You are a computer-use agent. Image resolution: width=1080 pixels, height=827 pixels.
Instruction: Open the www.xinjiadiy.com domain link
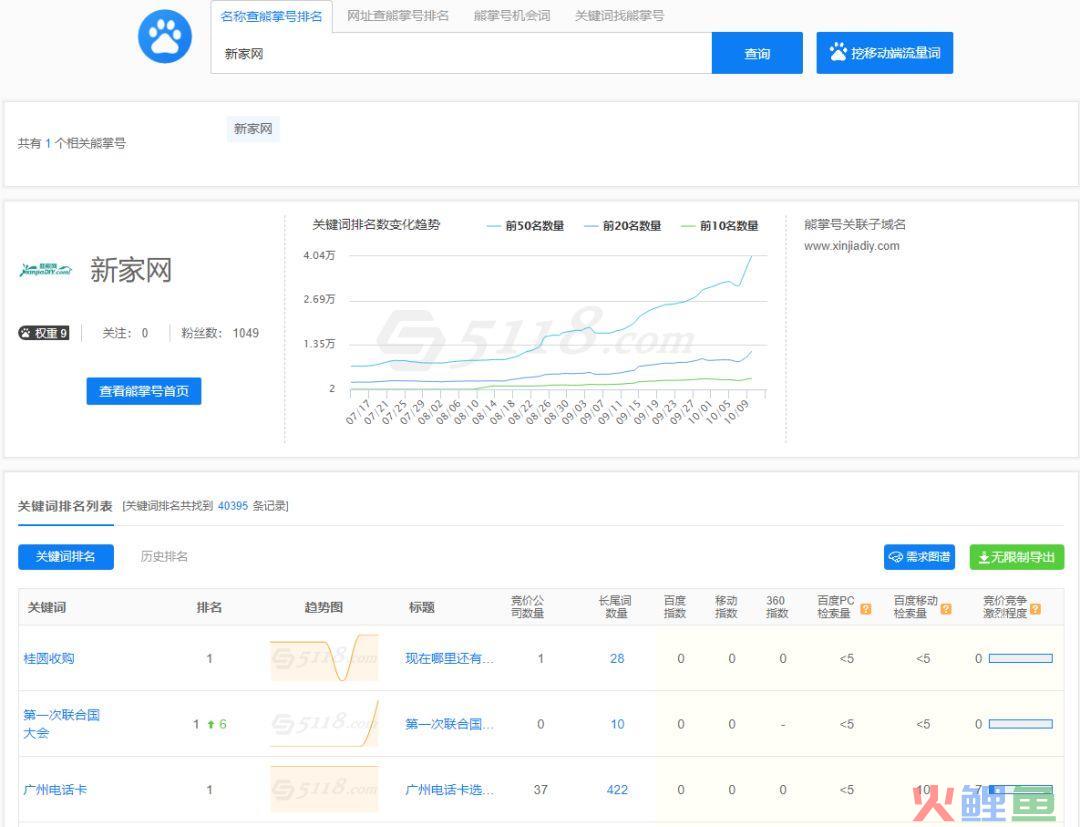click(x=851, y=246)
